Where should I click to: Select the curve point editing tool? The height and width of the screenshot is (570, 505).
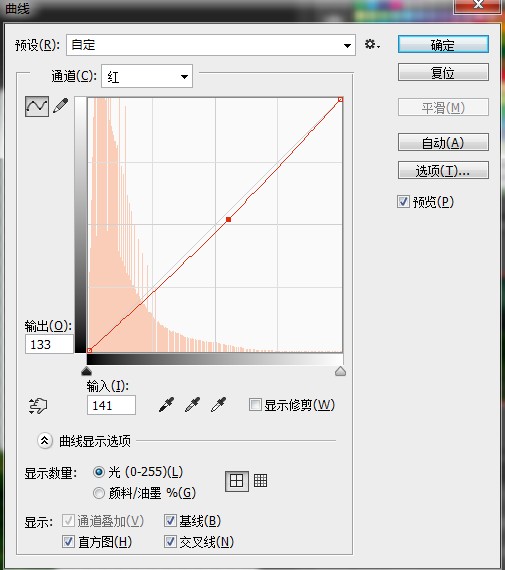[x=37, y=106]
